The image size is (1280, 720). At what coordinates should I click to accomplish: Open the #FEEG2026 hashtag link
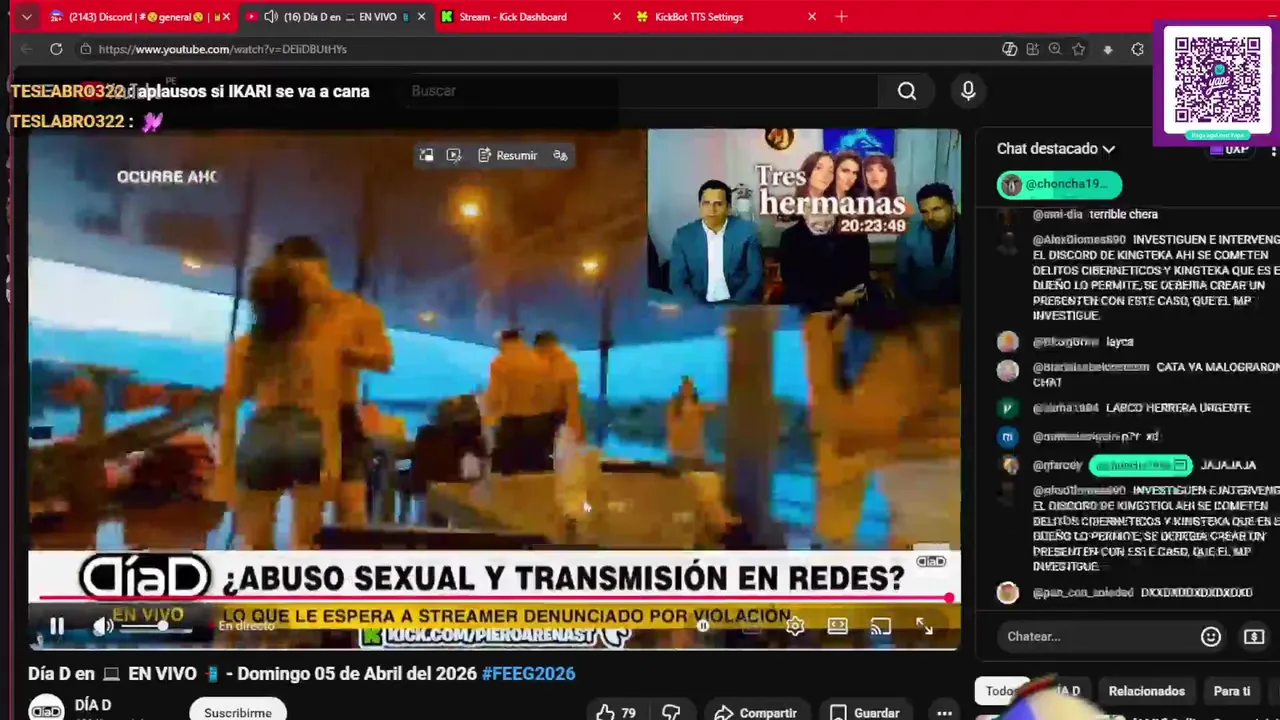[529, 673]
